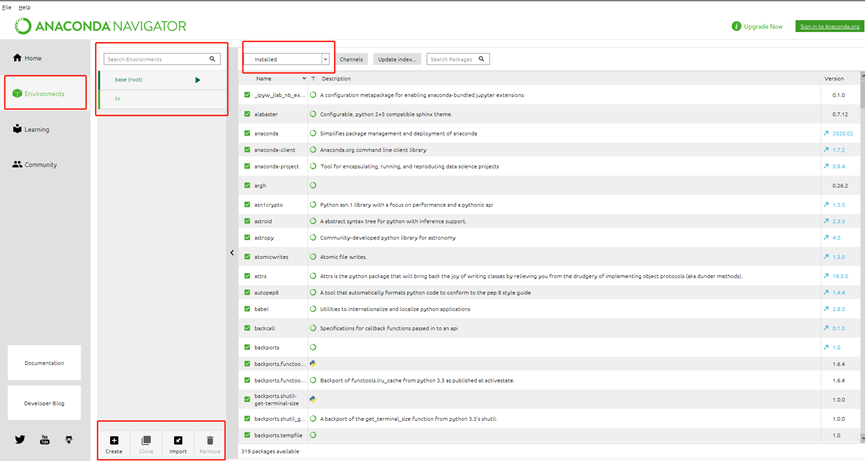Open the Community section

[35, 164]
